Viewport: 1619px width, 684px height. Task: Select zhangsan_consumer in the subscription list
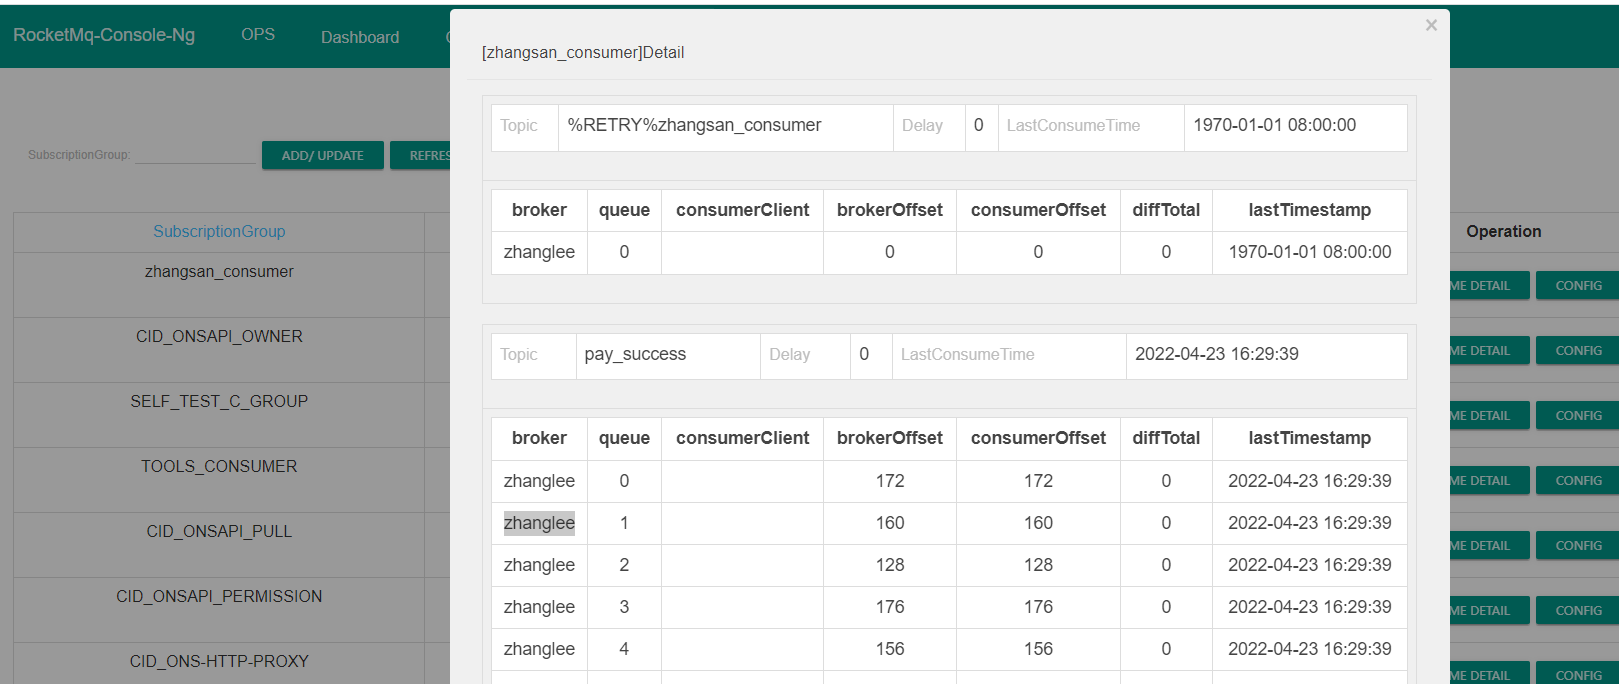point(219,271)
